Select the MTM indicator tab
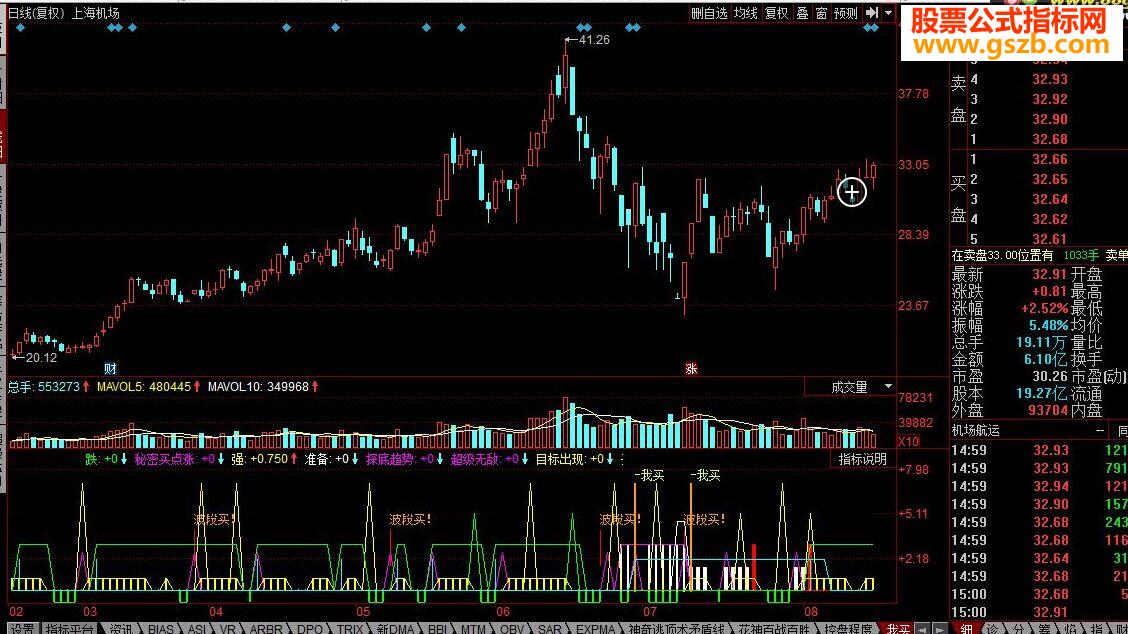 [473, 628]
